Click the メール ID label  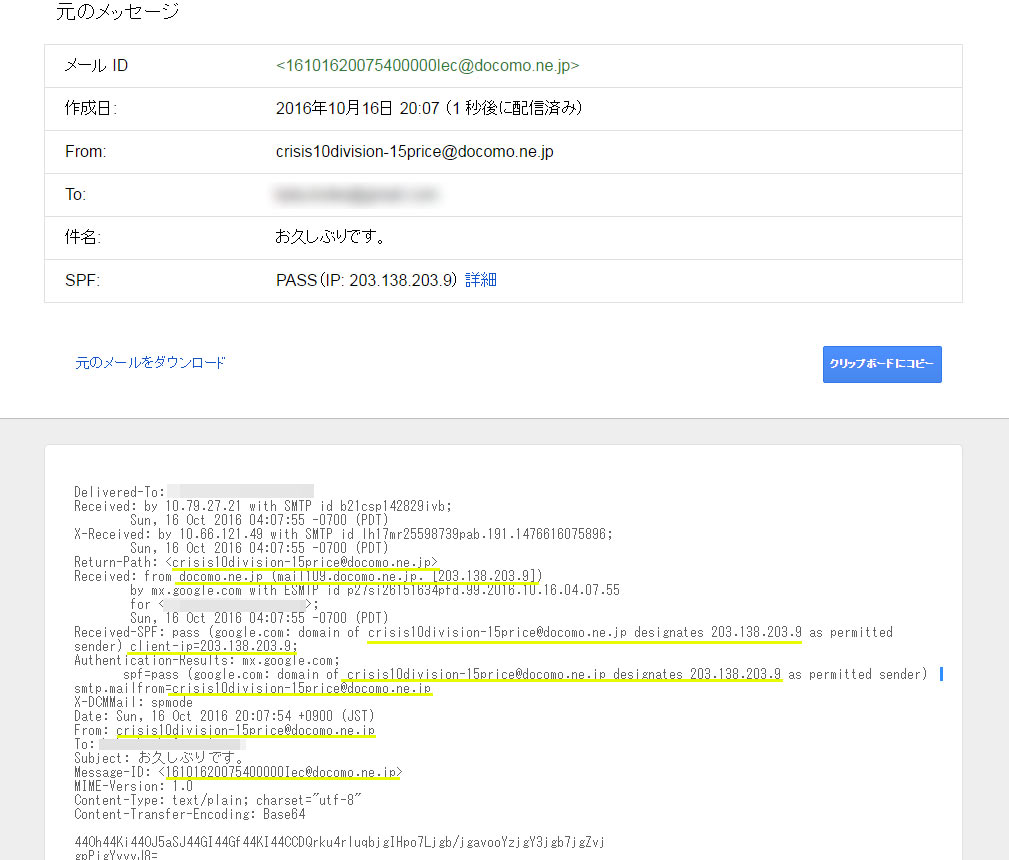click(x=97, y=66)
